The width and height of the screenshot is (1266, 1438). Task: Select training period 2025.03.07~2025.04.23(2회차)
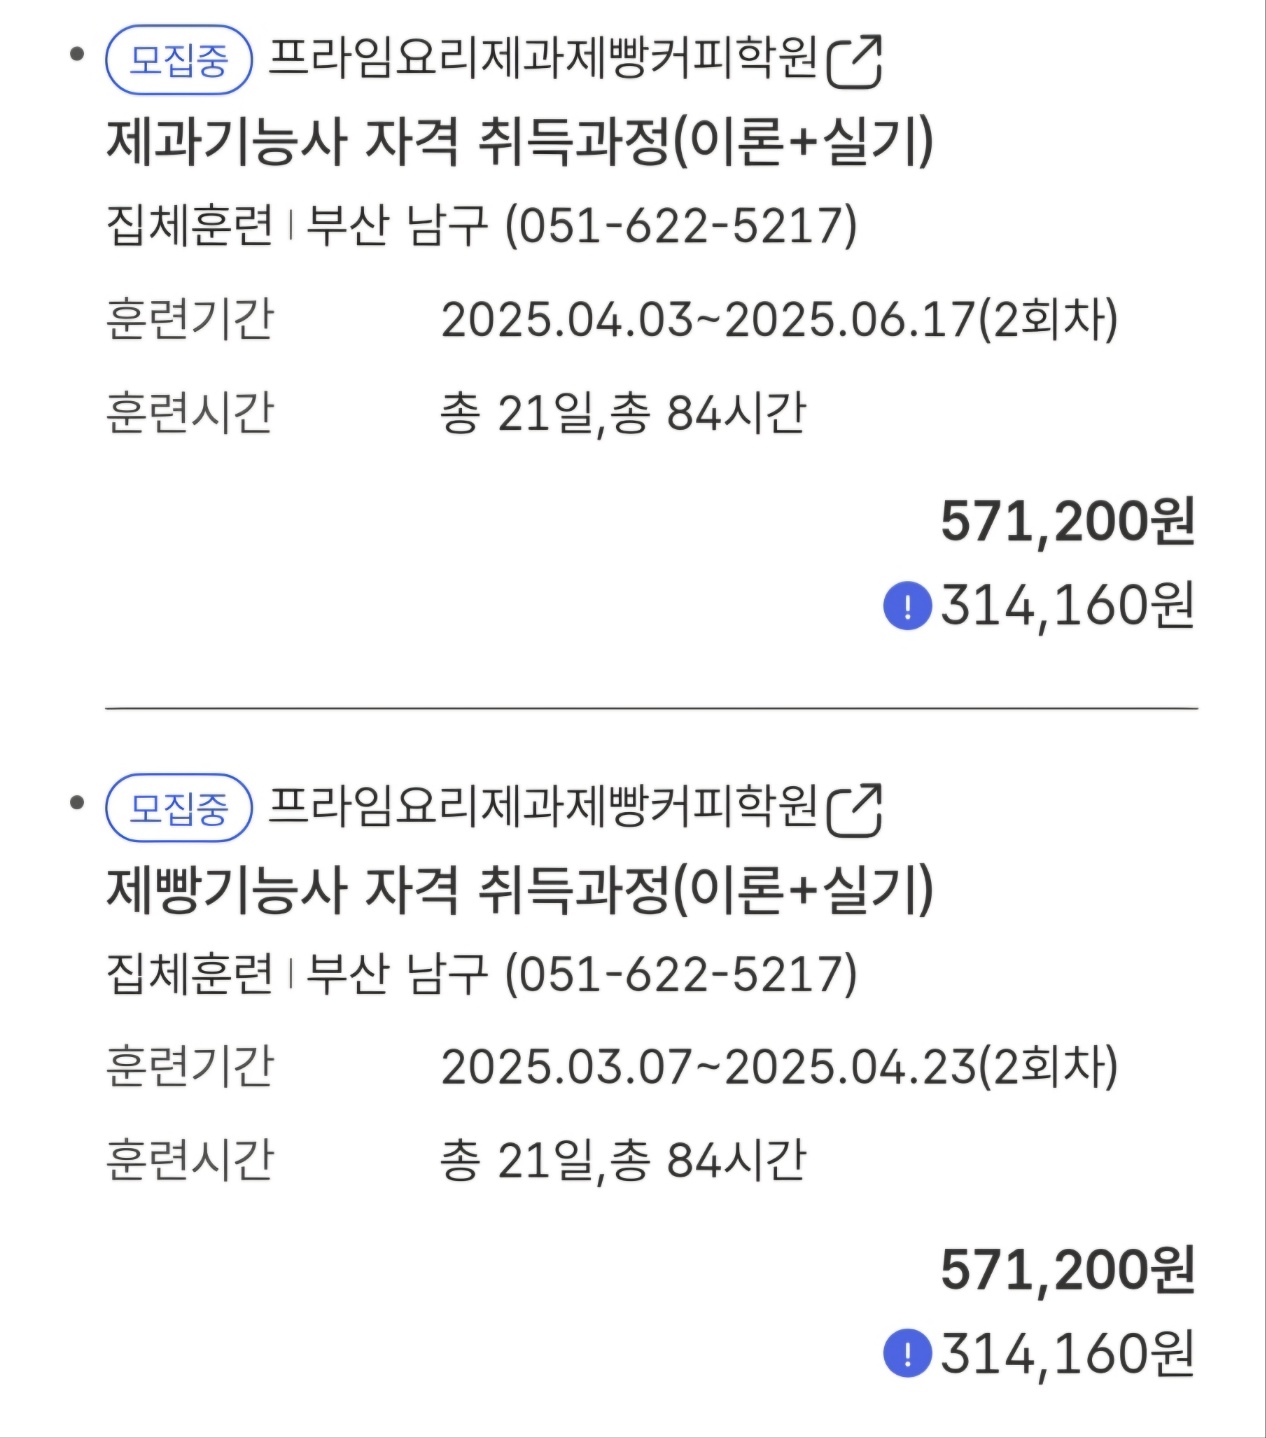(780, 1067)
